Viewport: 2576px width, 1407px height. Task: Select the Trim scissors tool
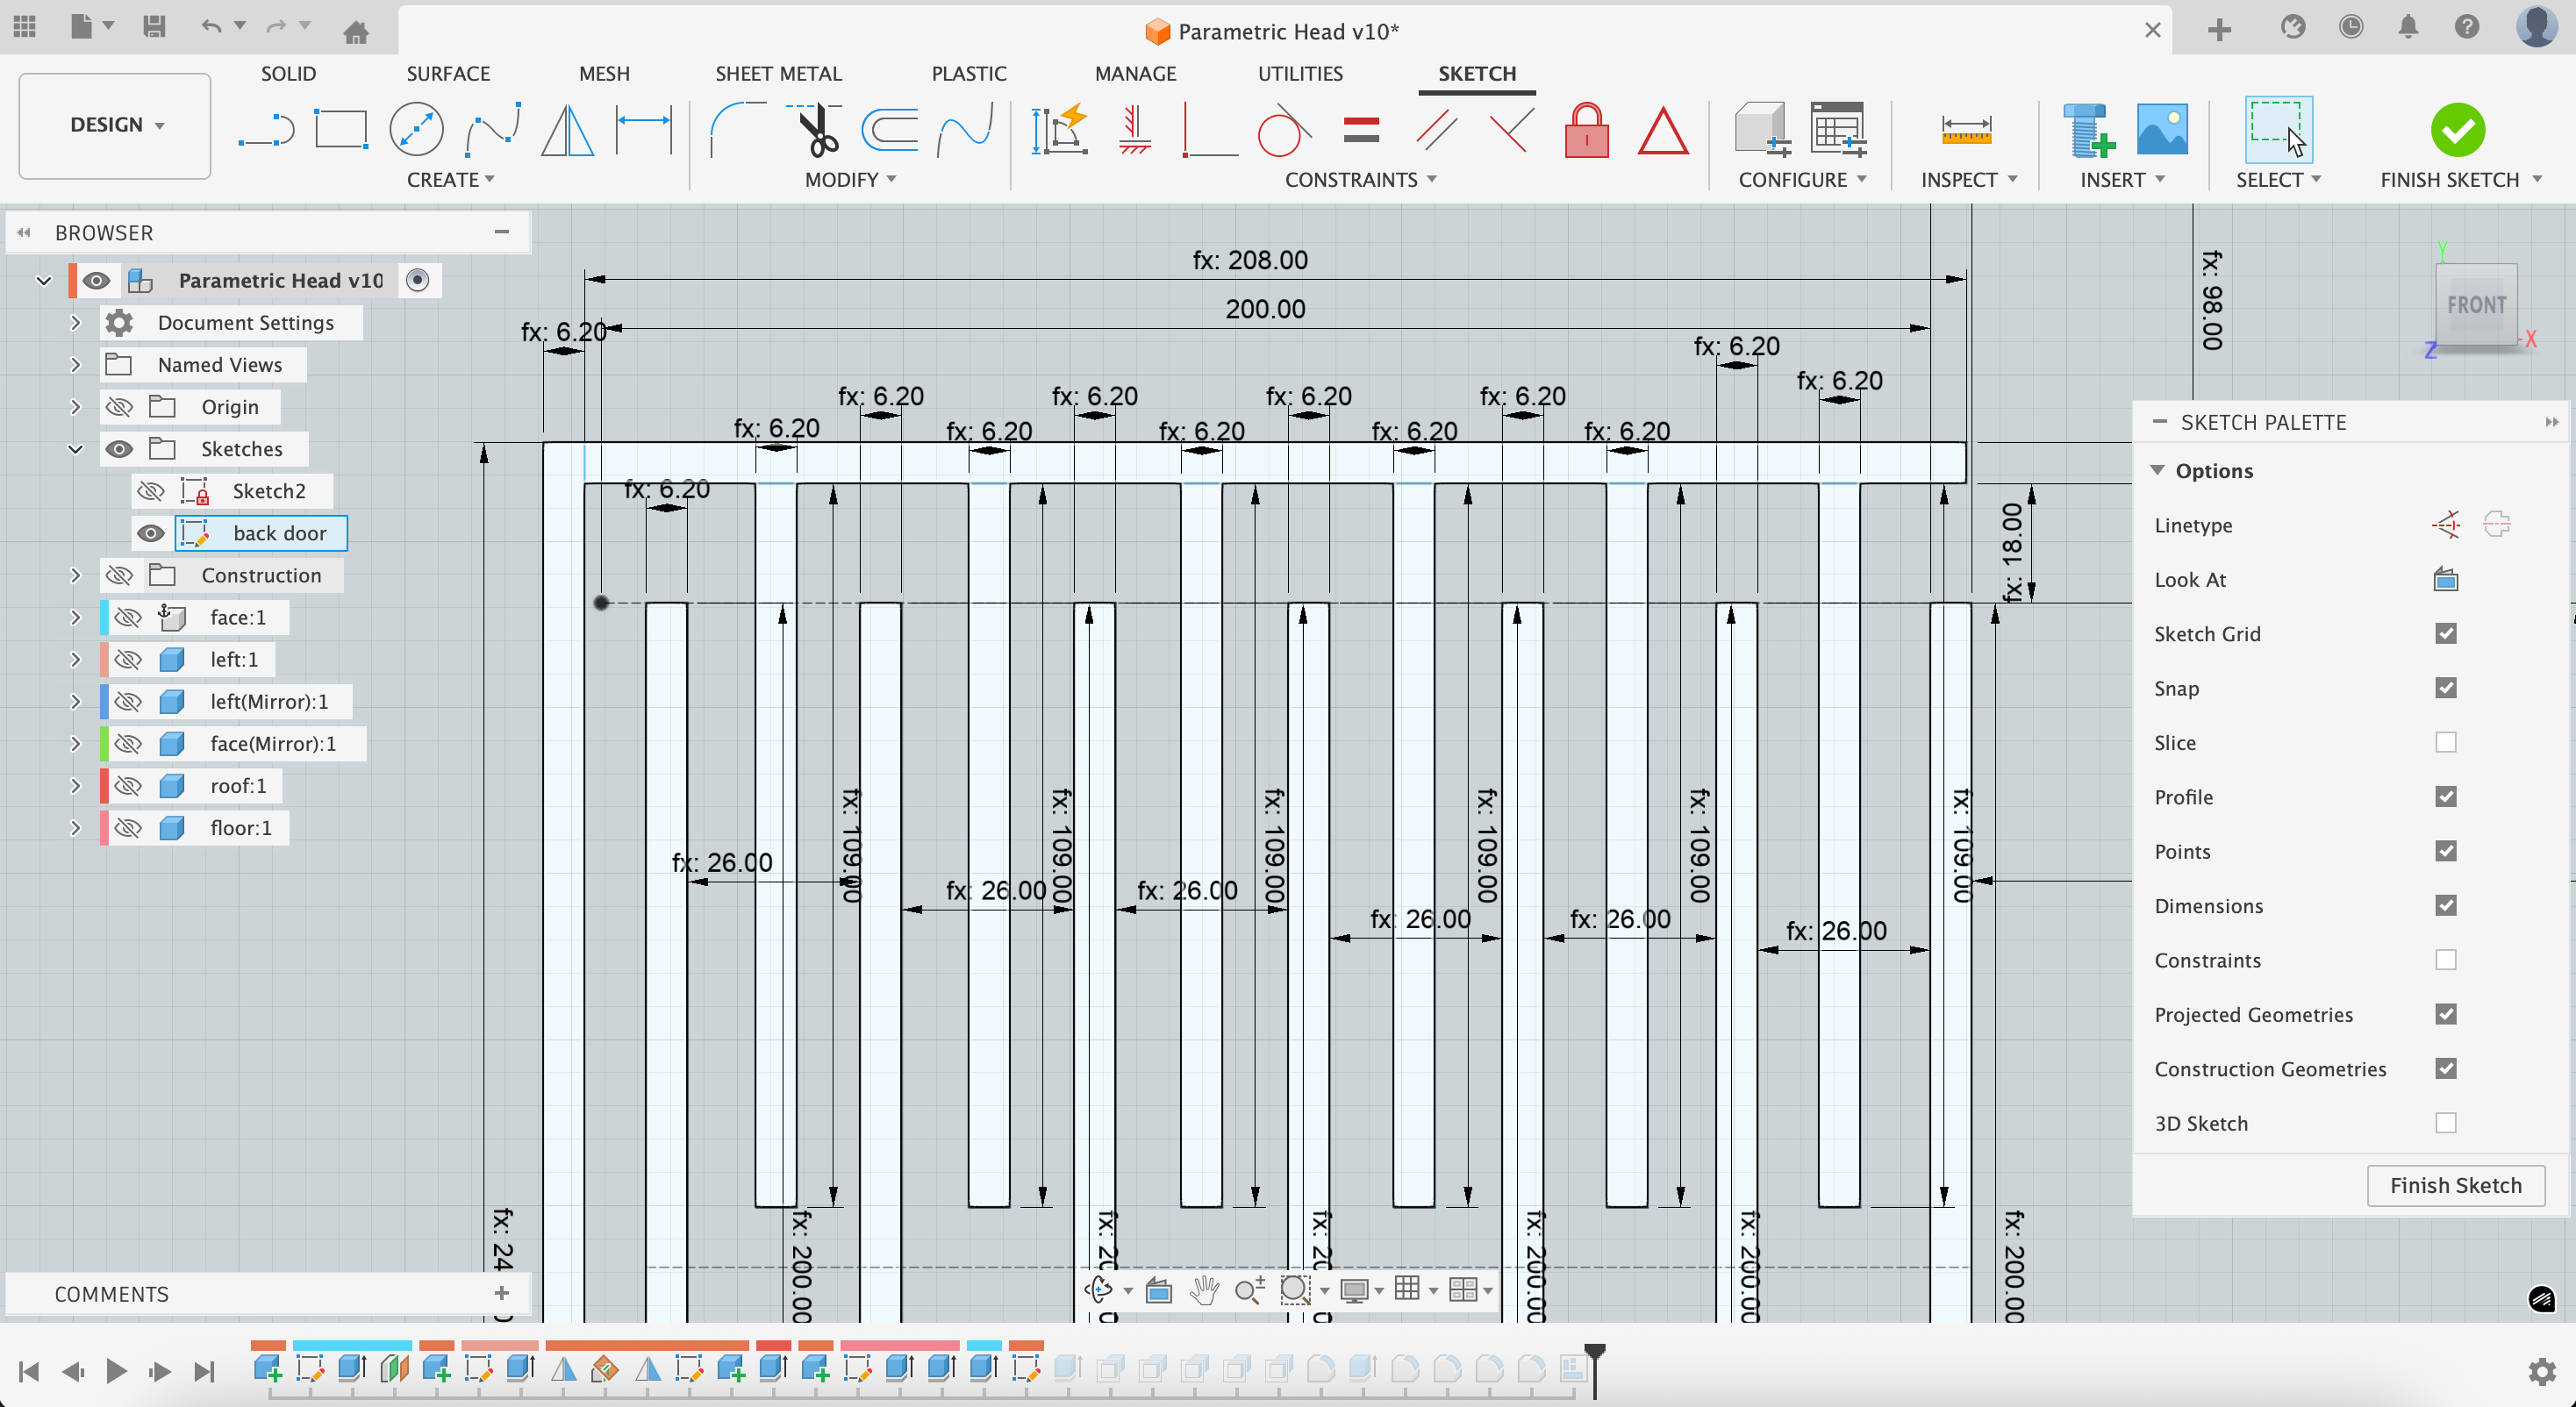[817, 130]
